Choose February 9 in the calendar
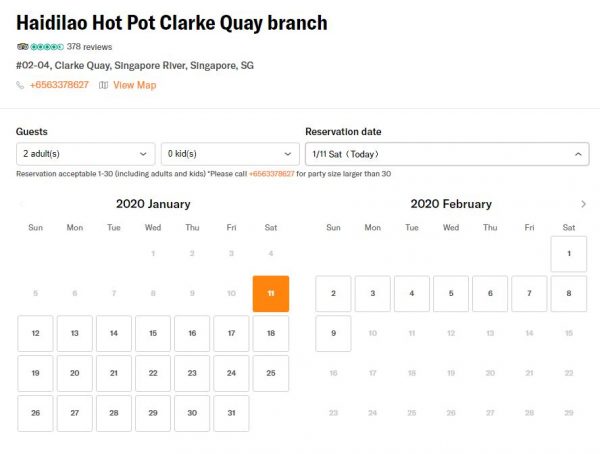600x454 pixels. click(333, 333)
